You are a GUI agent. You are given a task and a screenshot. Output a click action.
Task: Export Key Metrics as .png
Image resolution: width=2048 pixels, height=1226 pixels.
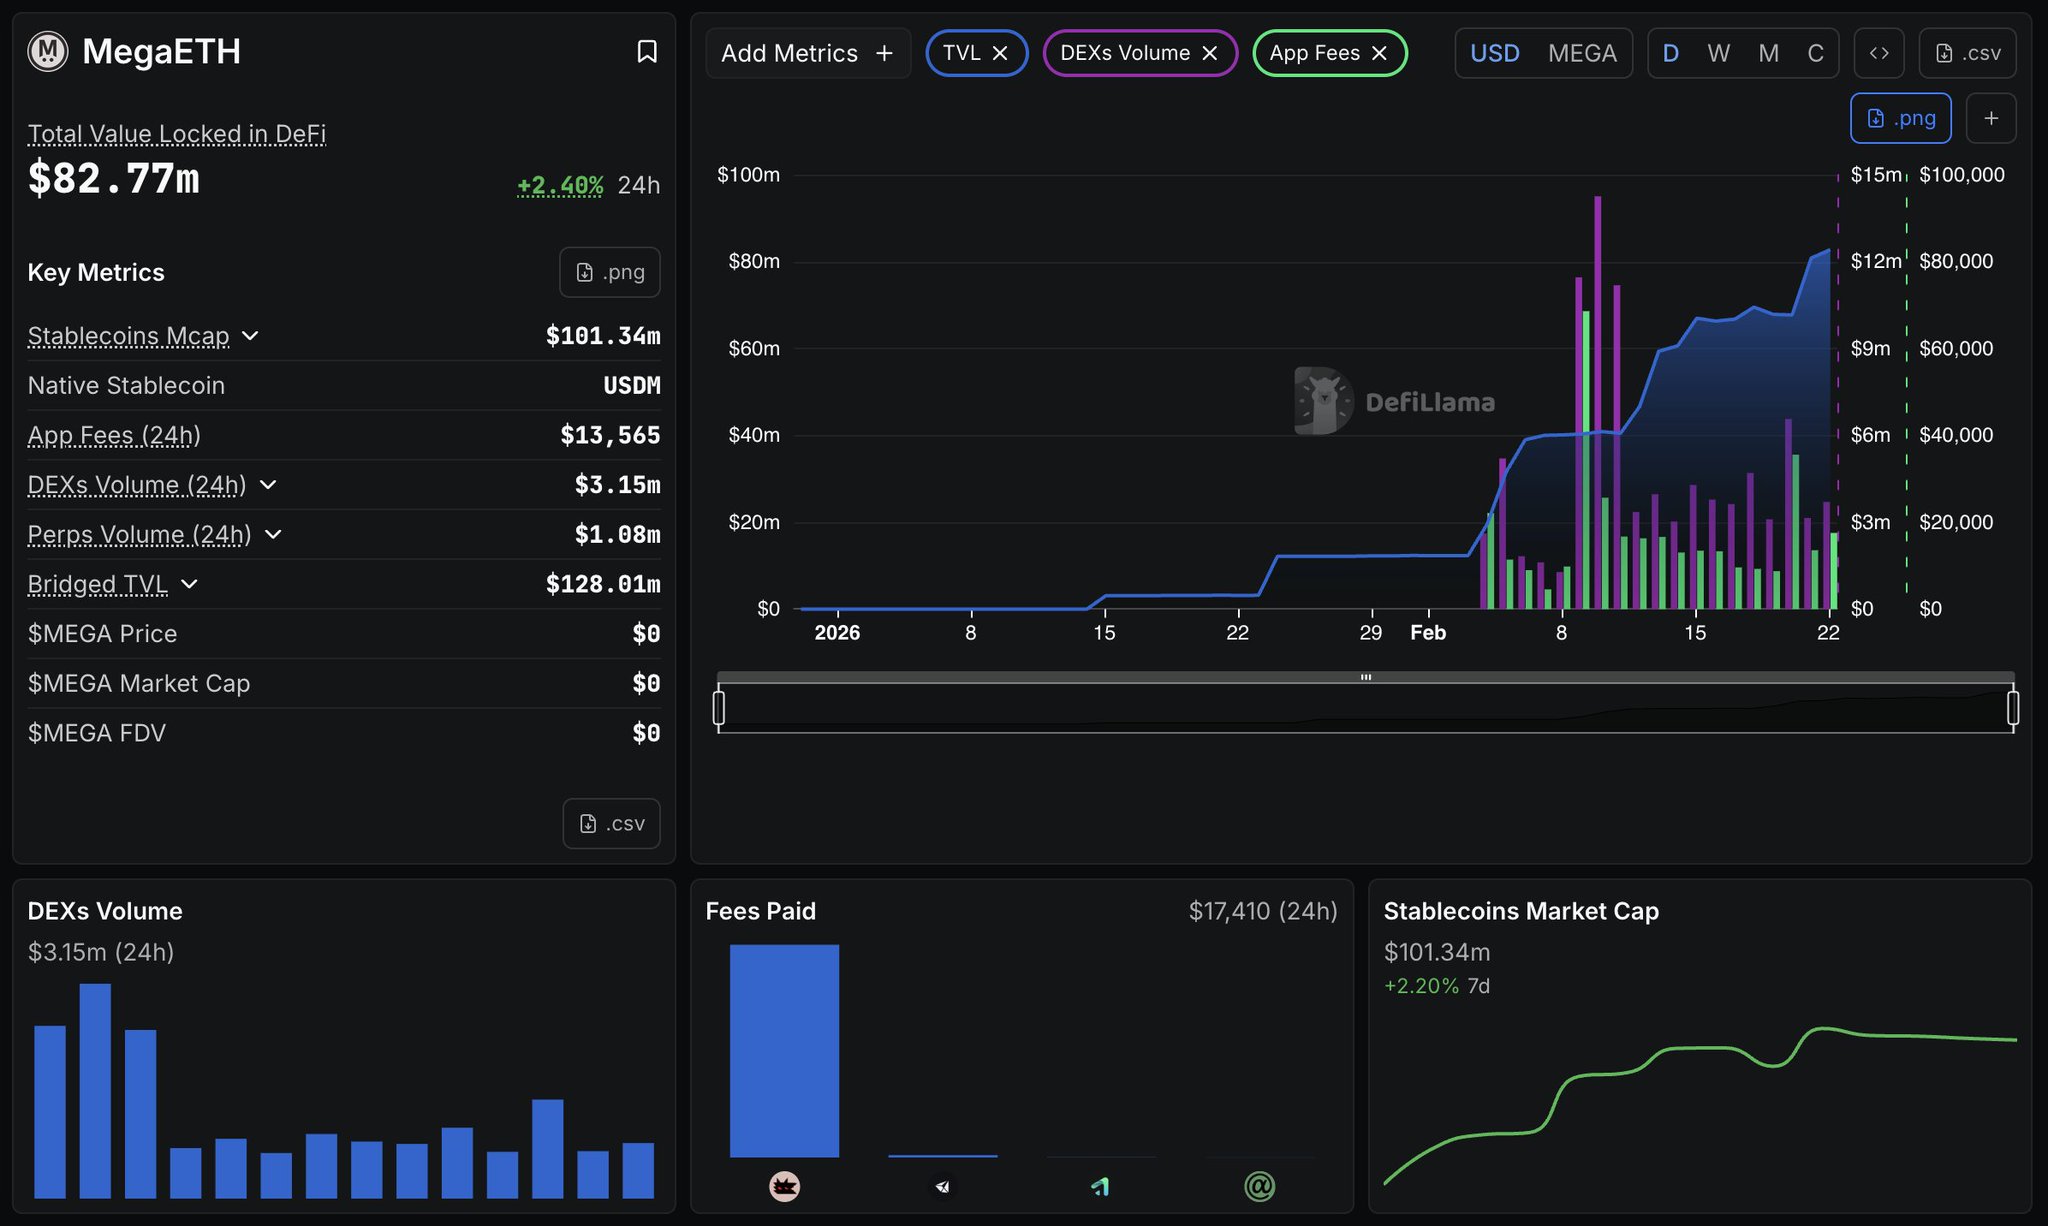(x=610, y=272)
